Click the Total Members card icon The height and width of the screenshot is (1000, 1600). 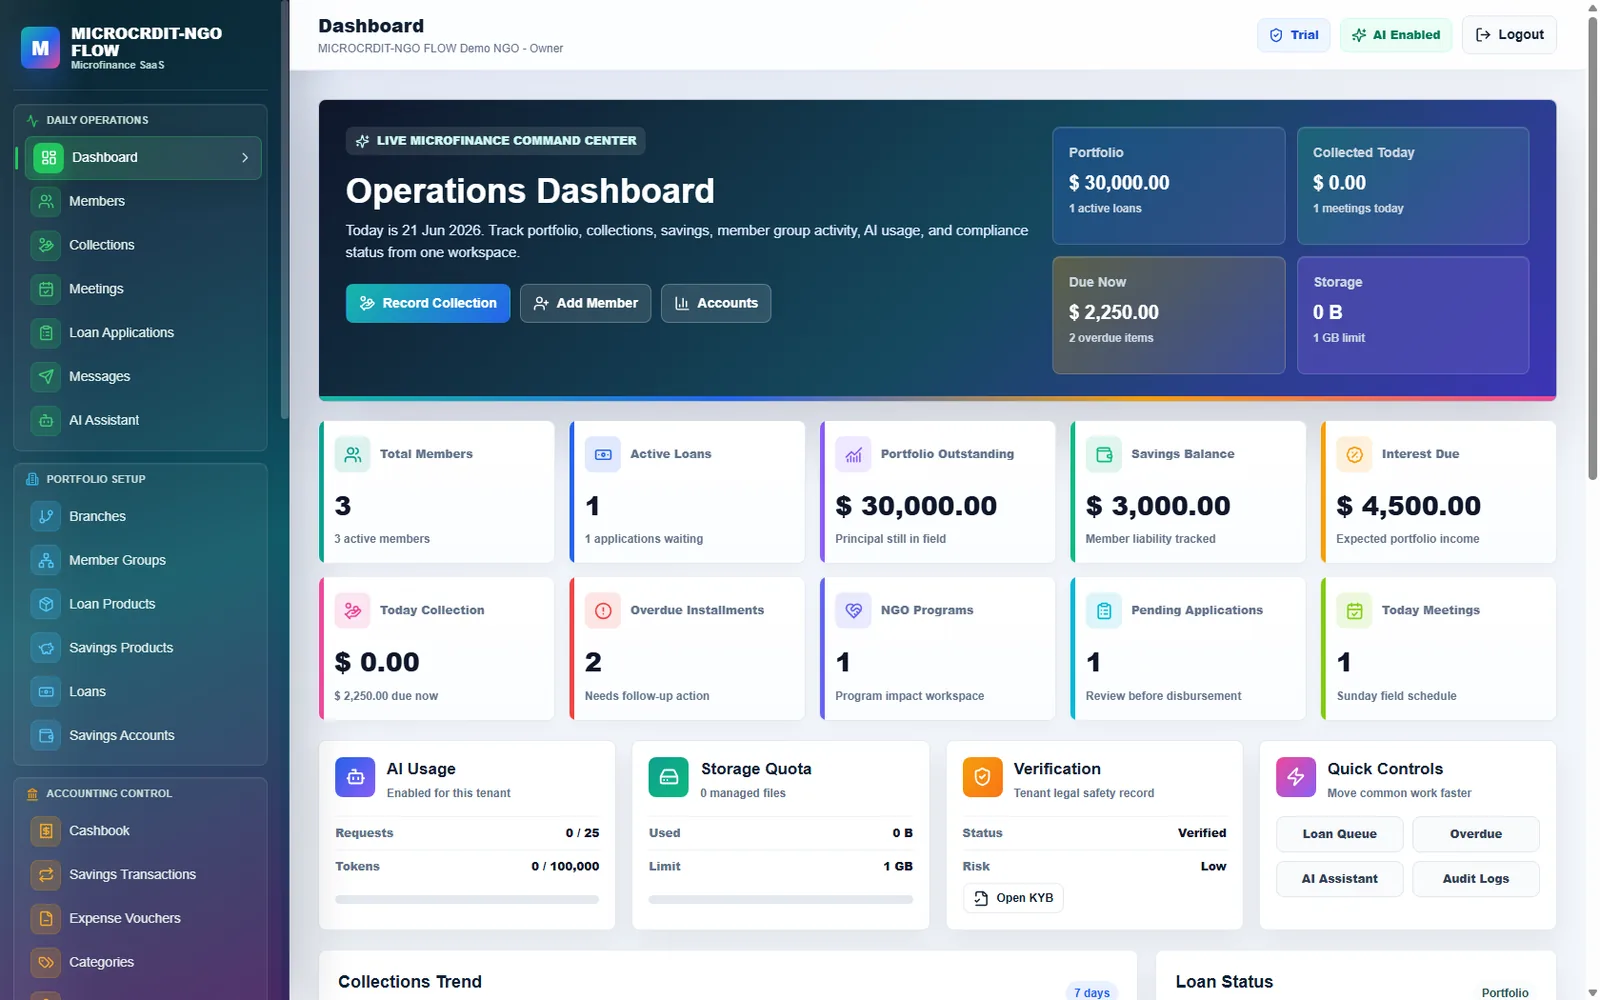click(352, 455)
